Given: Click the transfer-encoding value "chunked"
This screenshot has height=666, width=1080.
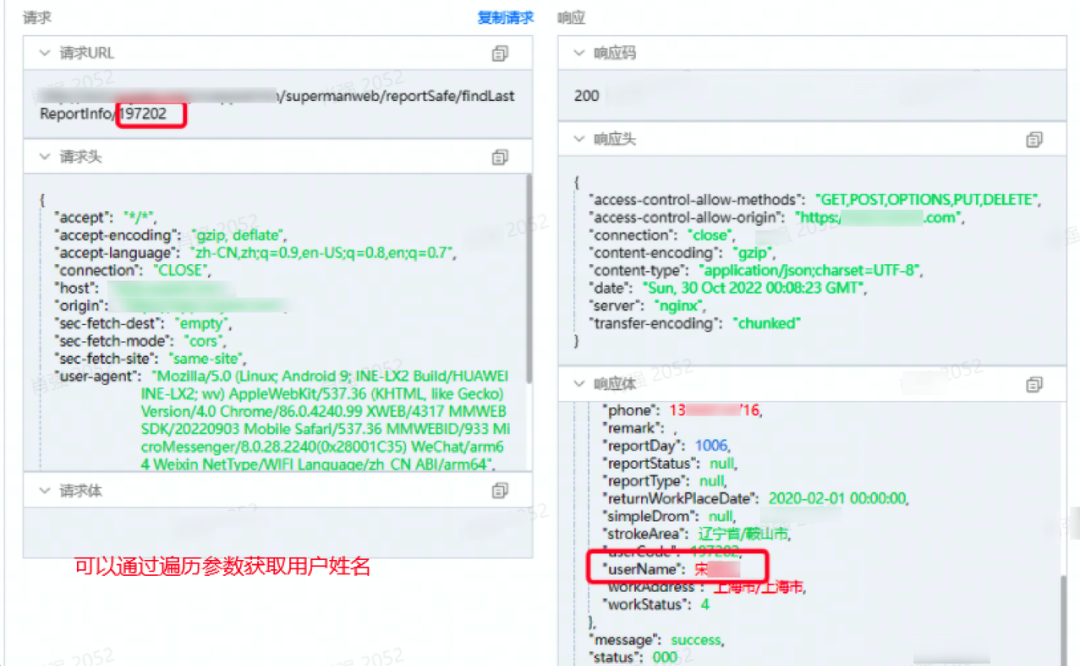Looking at the screenshot, I should (767, 324).
